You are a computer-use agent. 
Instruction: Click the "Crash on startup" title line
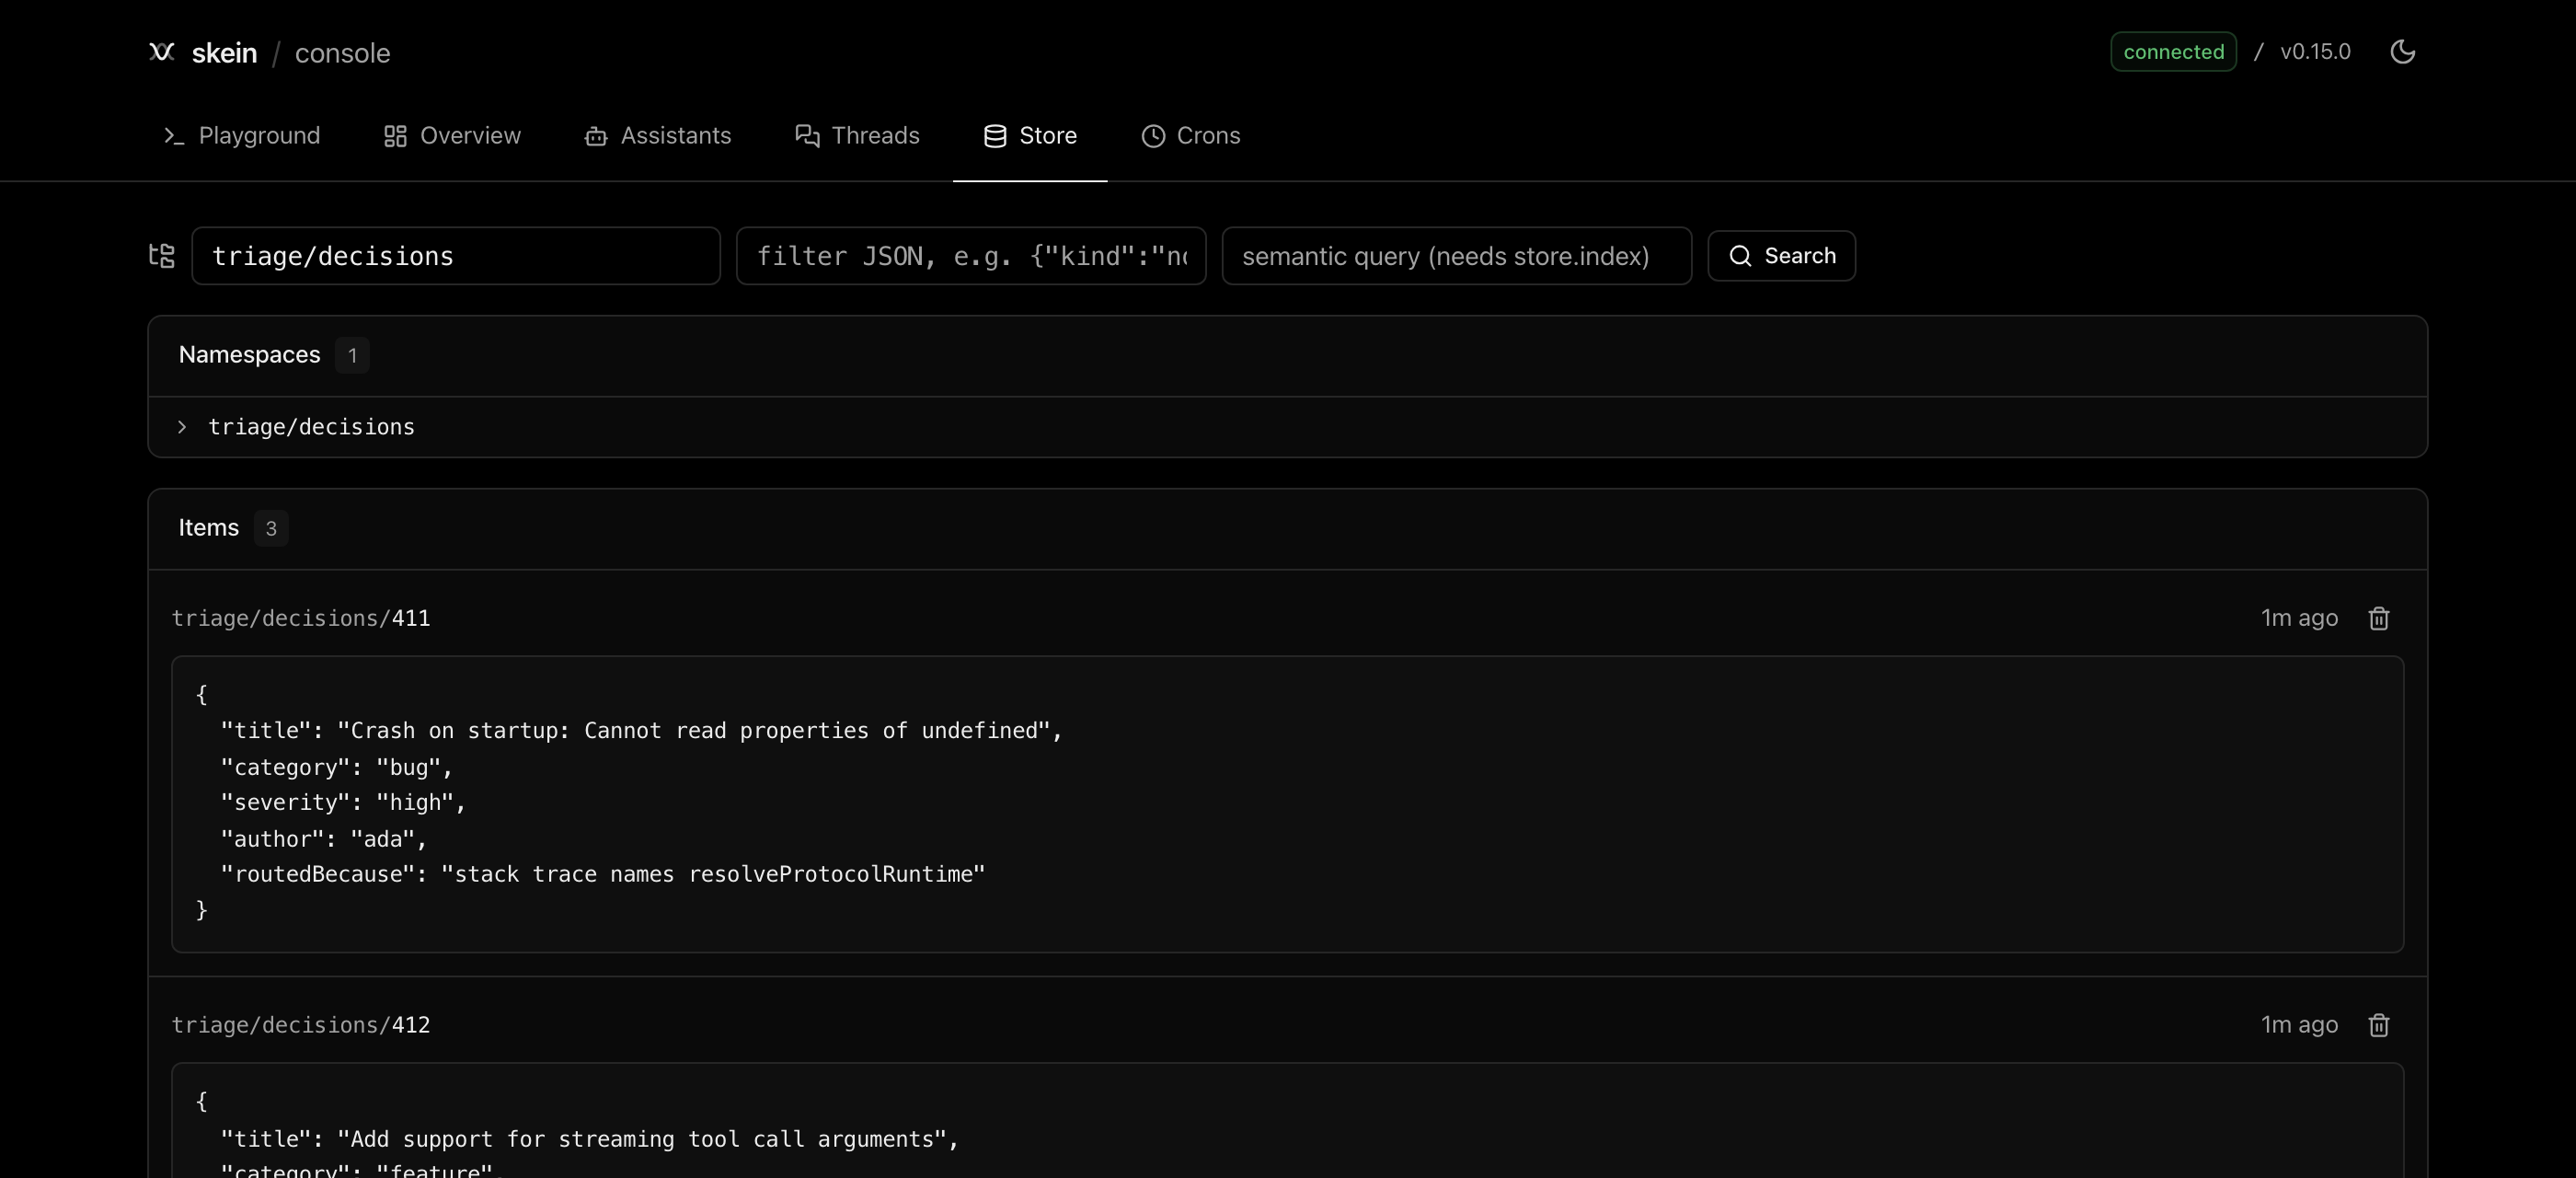click(641, 731)
